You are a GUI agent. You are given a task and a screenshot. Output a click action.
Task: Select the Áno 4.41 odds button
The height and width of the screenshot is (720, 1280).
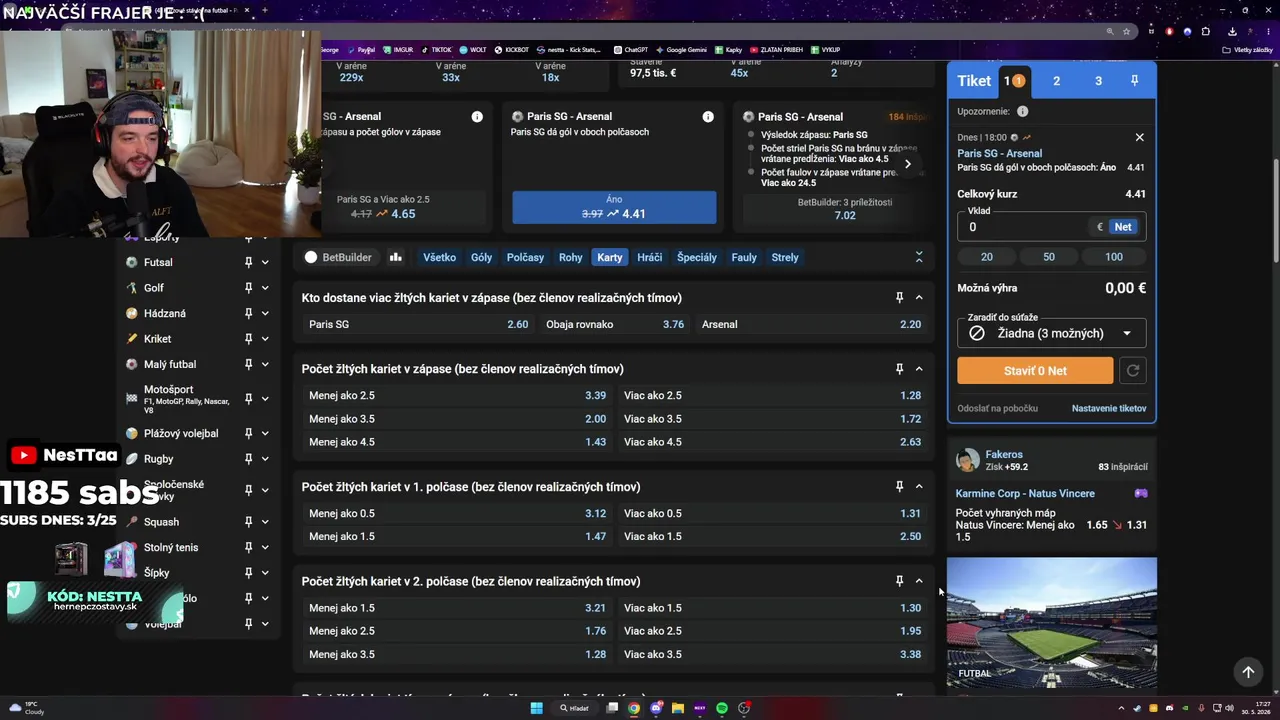[x=614, y=207]
